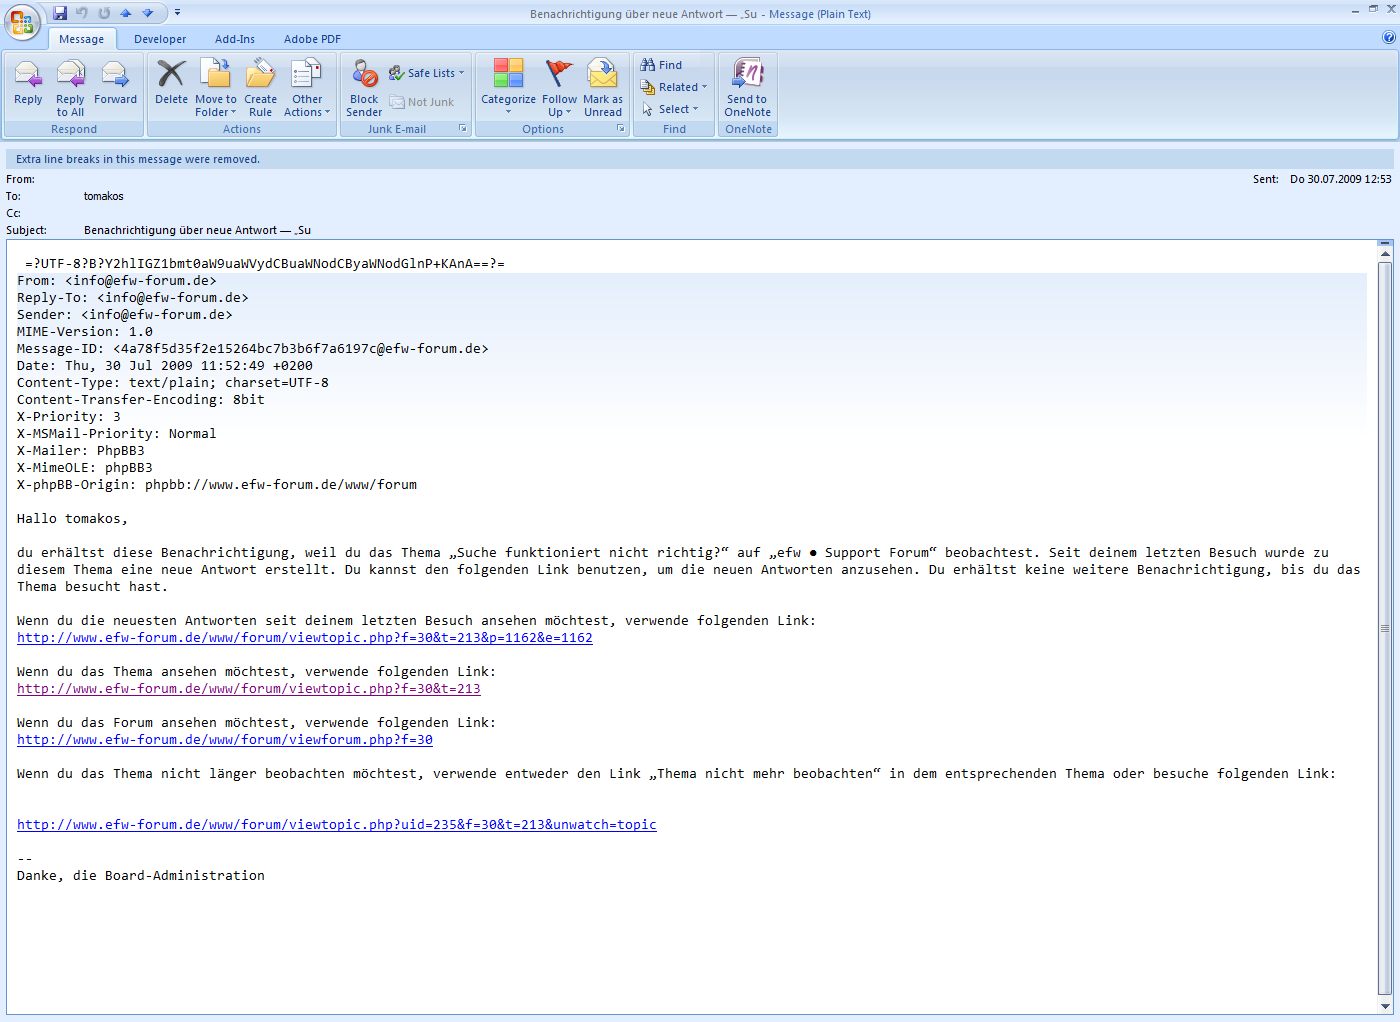Open the Help question mark icon

pyautogui.click(x=1388, y=38)
